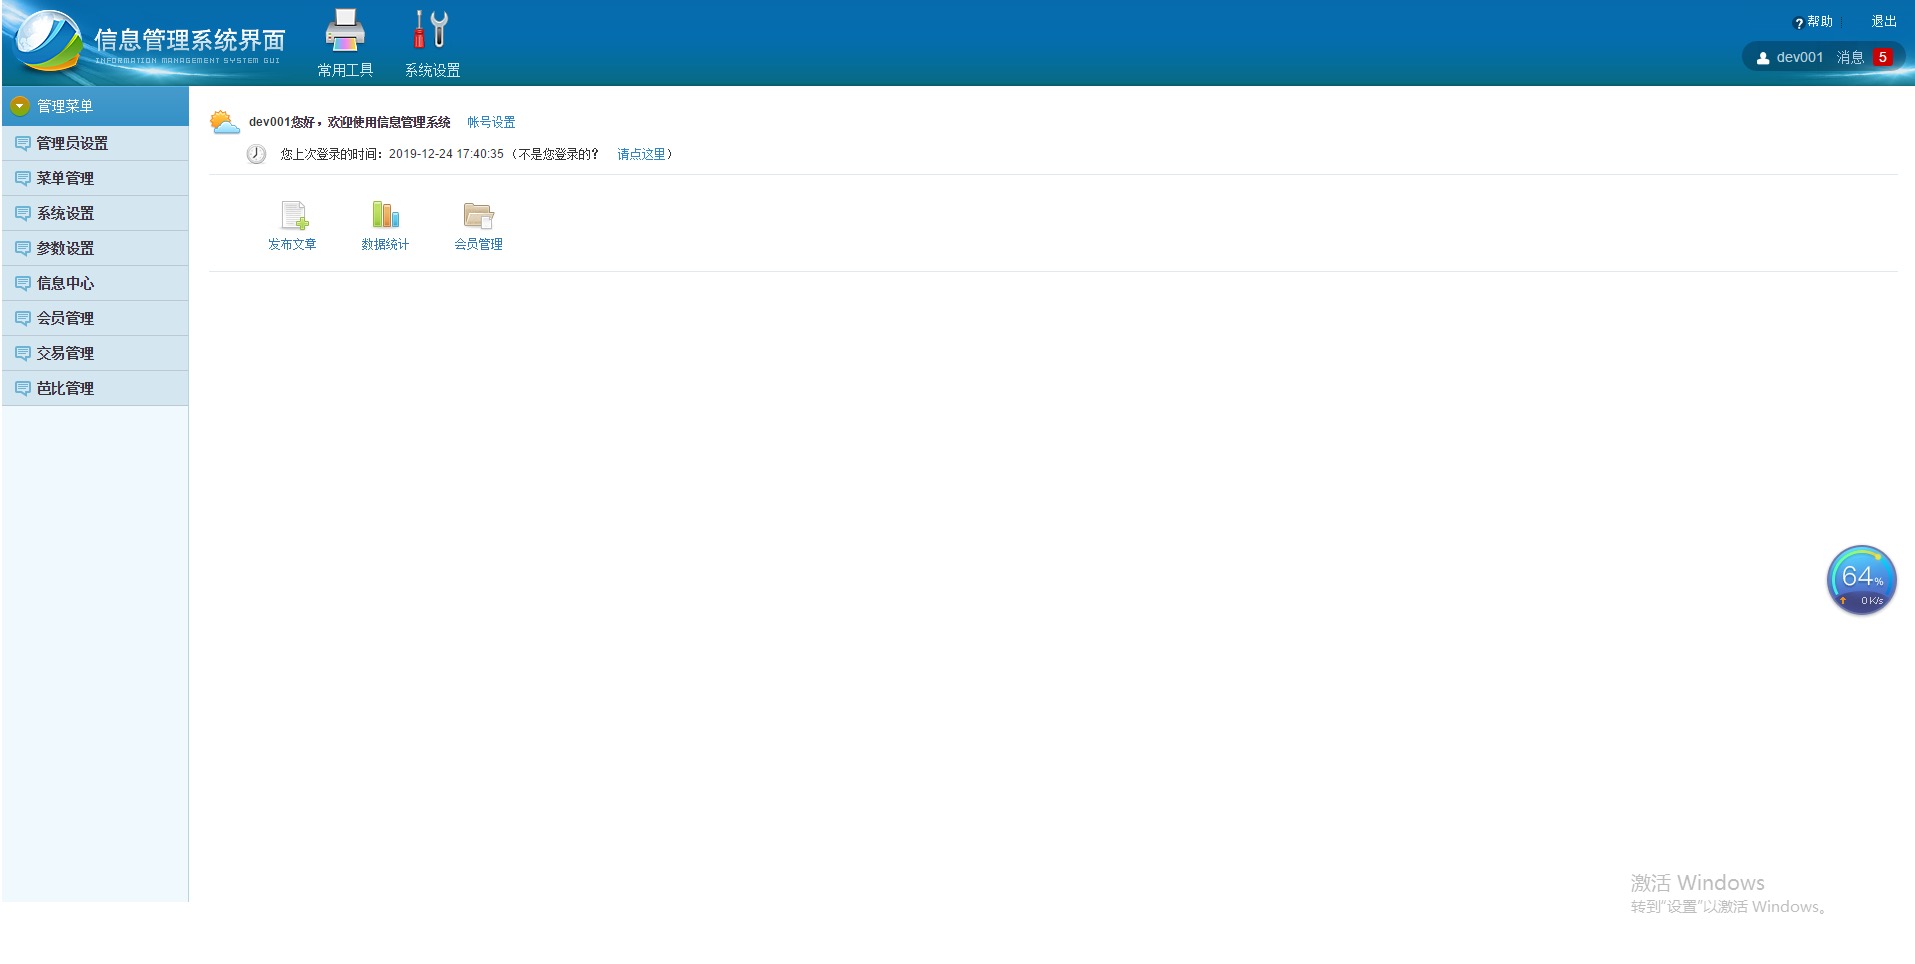
Task: Open 芭比管理 in the sidebar
Action: coord(95,388)
